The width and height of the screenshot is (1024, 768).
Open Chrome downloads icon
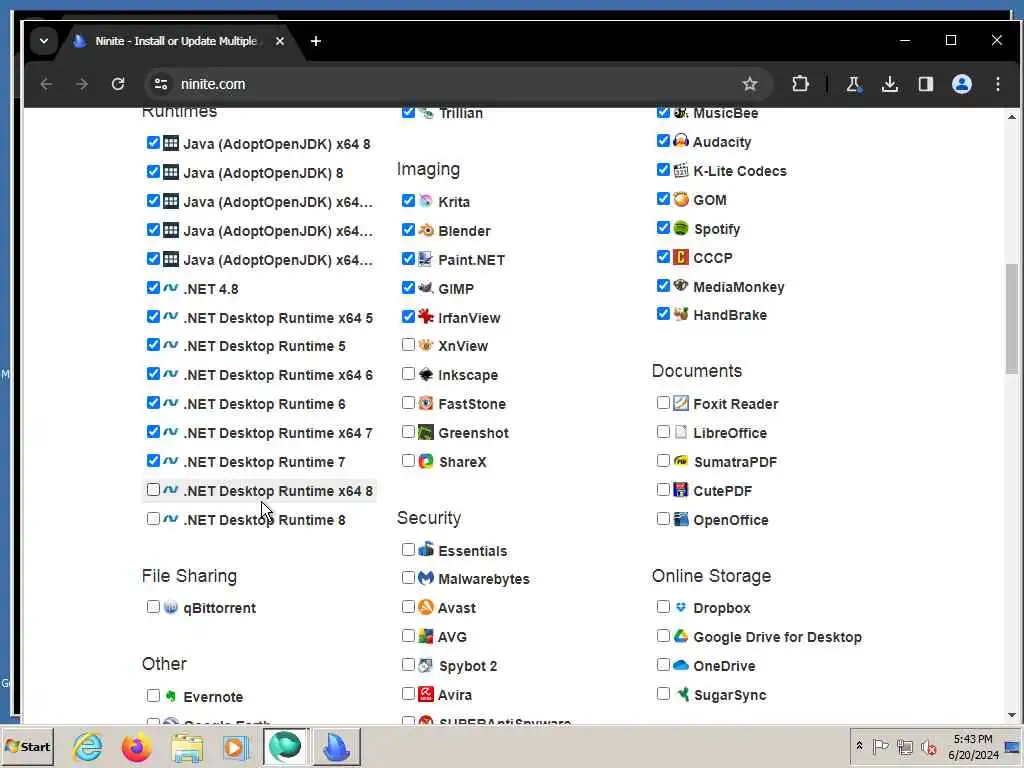click(889, 84)
